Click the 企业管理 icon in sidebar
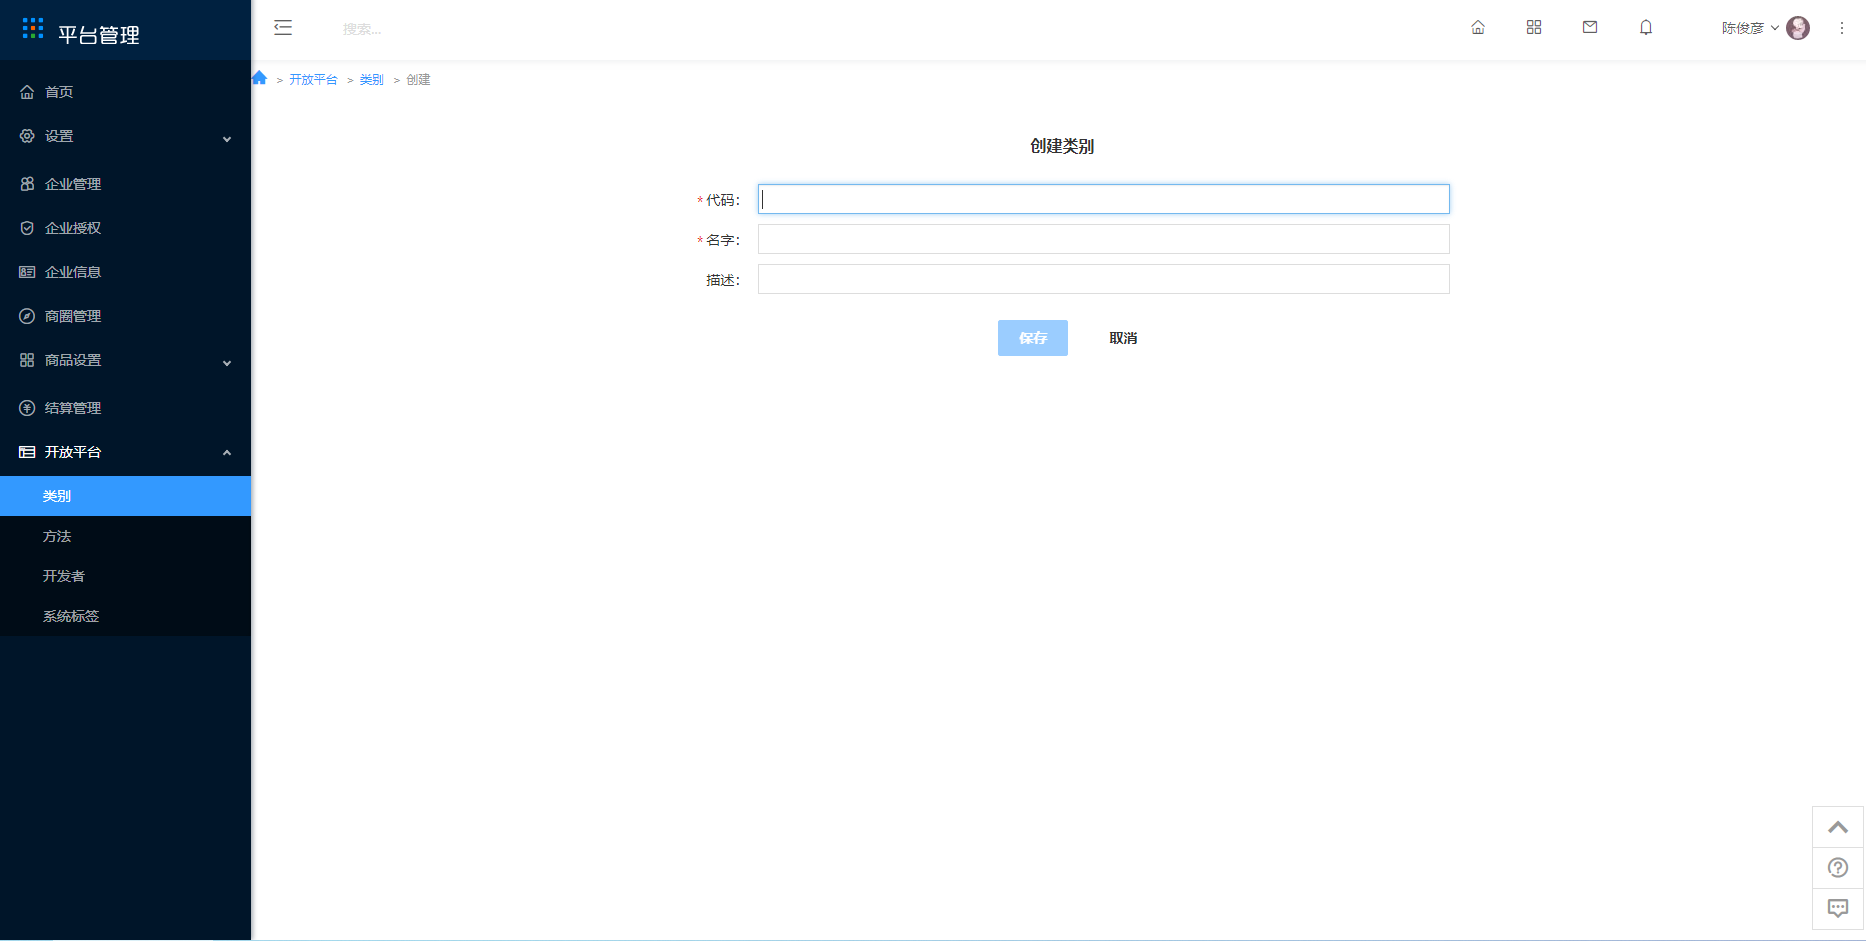 tap(27, 184)
